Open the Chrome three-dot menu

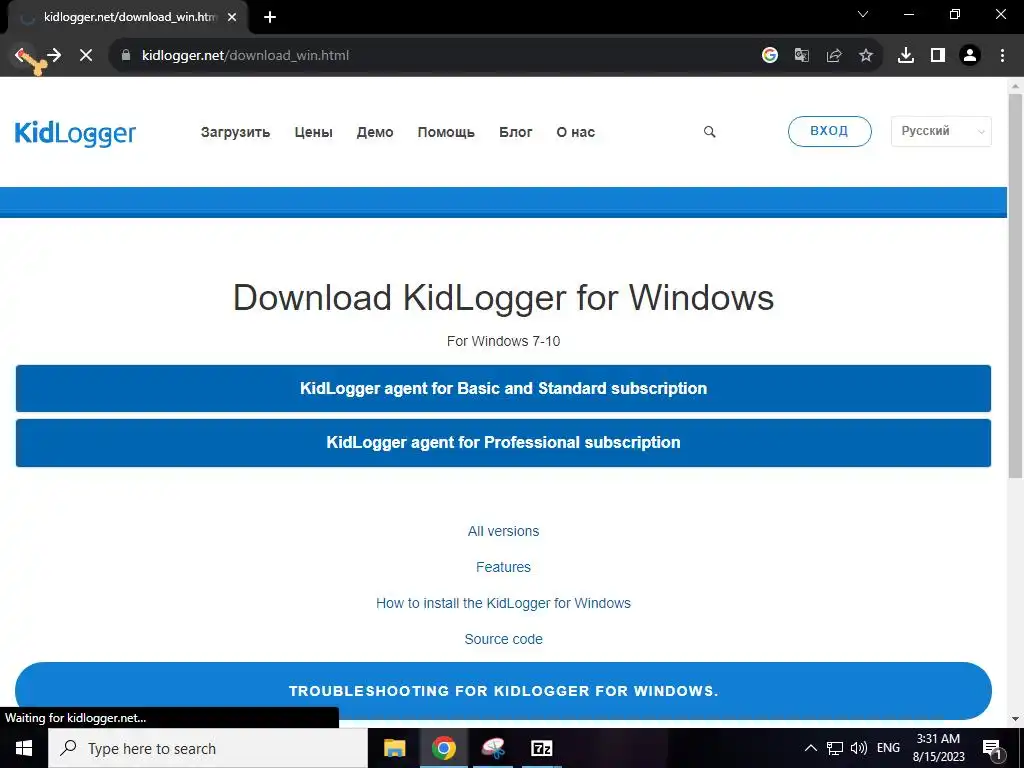pos(1002,56)
